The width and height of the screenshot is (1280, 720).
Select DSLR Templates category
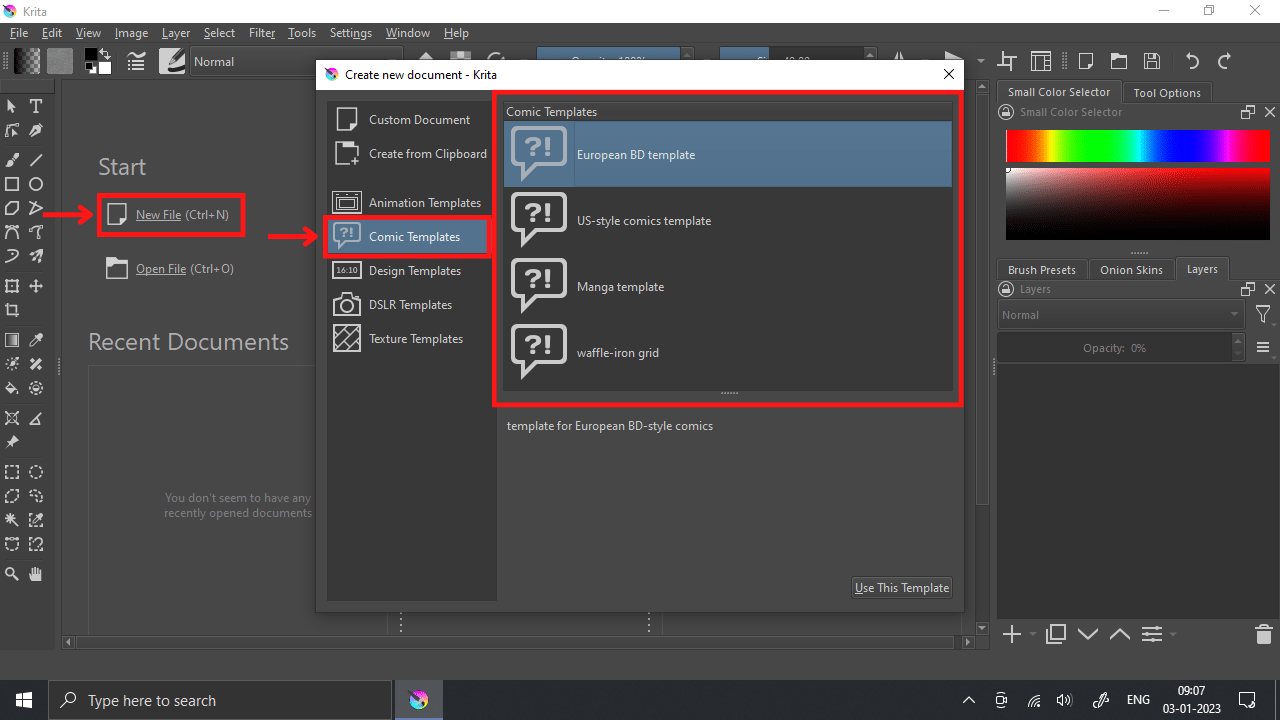pos(410,305)
